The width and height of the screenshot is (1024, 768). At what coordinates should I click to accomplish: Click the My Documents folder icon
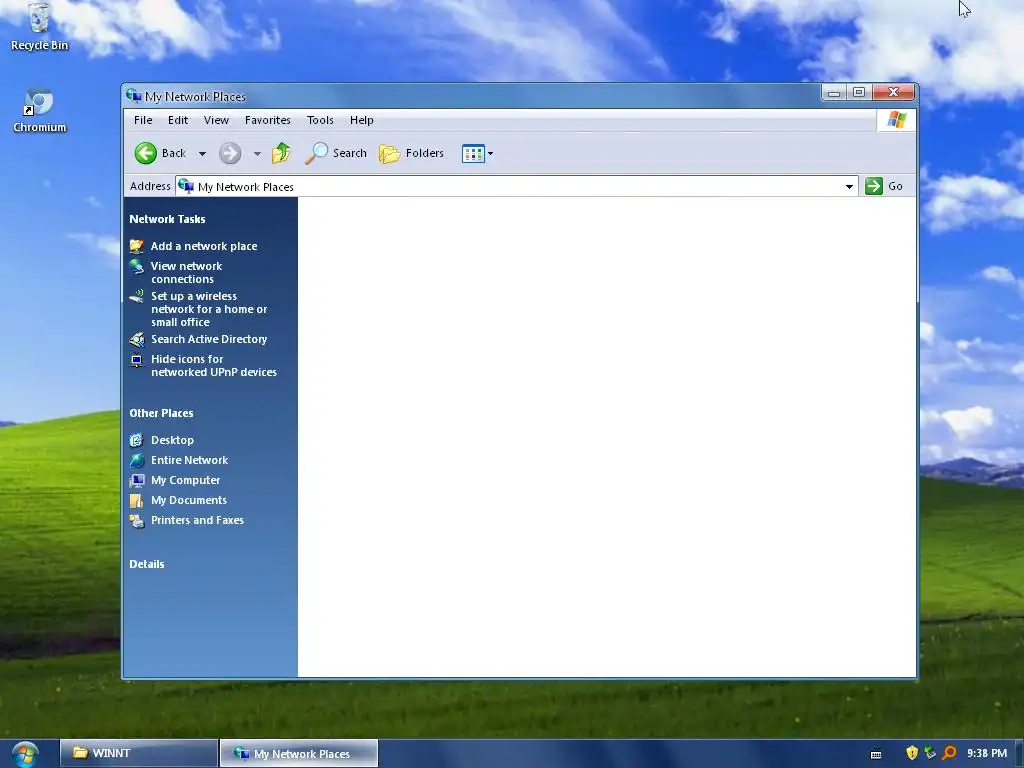click(136, 500)
